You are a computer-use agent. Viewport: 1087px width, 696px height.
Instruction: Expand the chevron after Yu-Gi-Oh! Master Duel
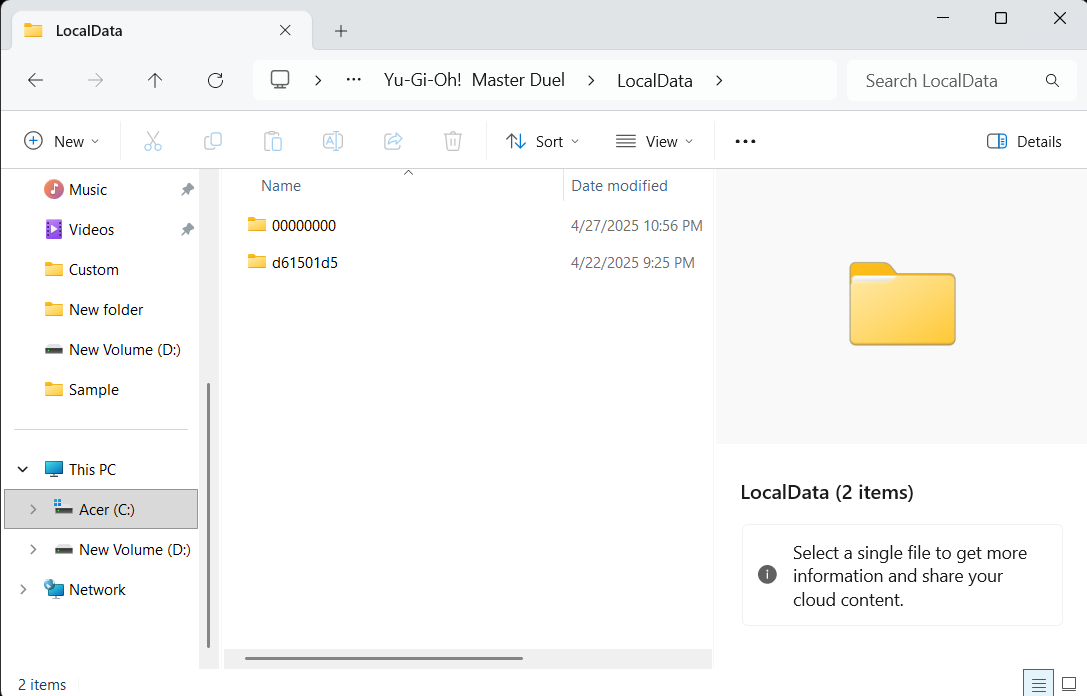tap(591, 80)
